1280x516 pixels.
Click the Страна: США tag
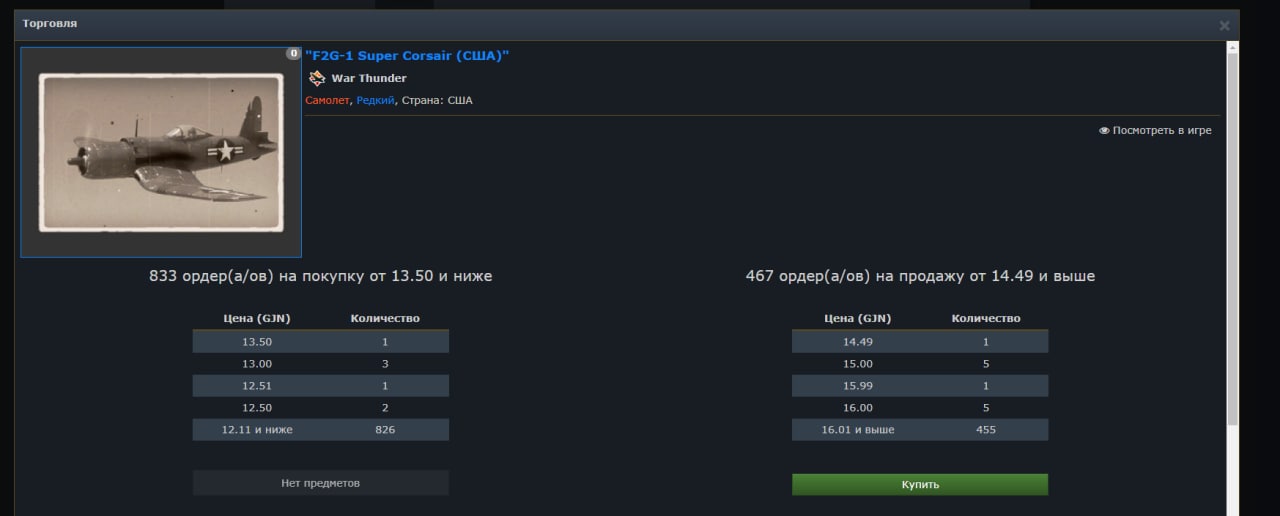click(x=437, y=100)
